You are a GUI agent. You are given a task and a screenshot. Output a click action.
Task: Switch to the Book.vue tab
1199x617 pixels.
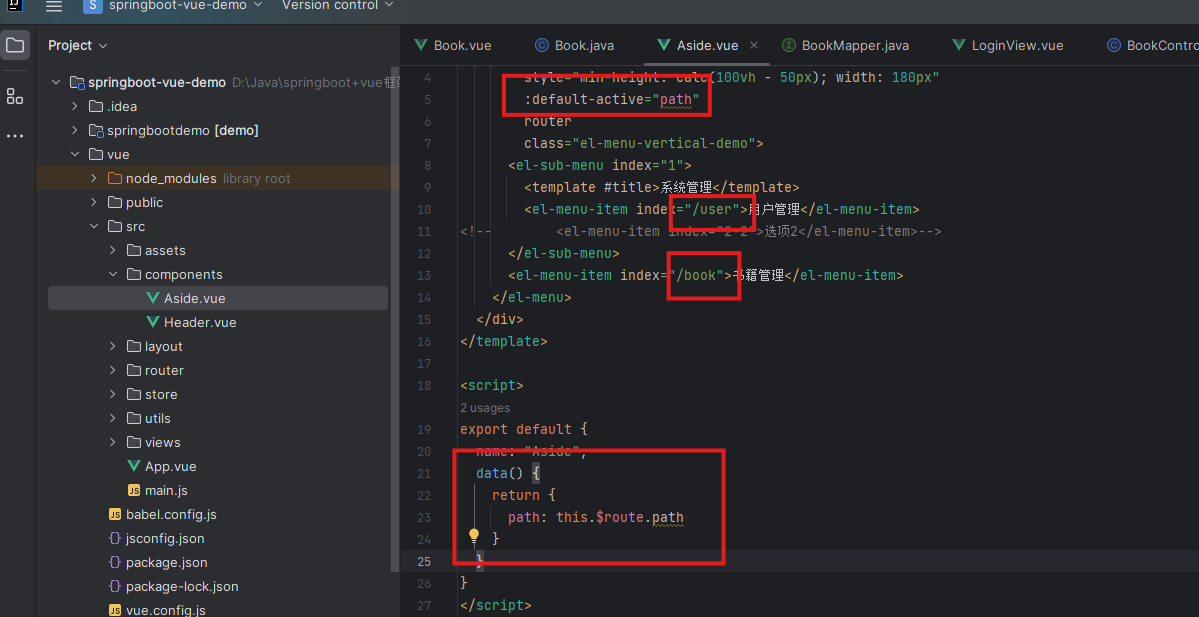point(453,45)
